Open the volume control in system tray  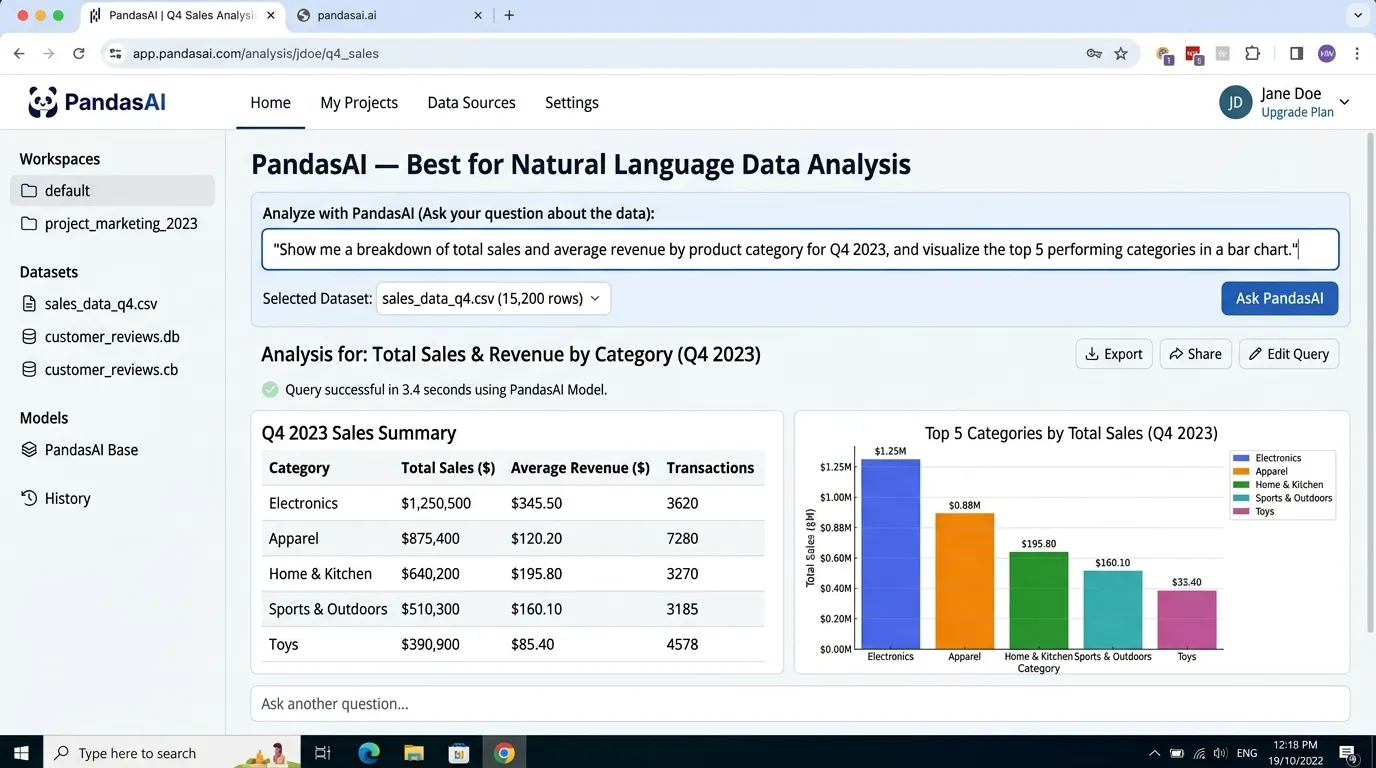[1220, 753]
